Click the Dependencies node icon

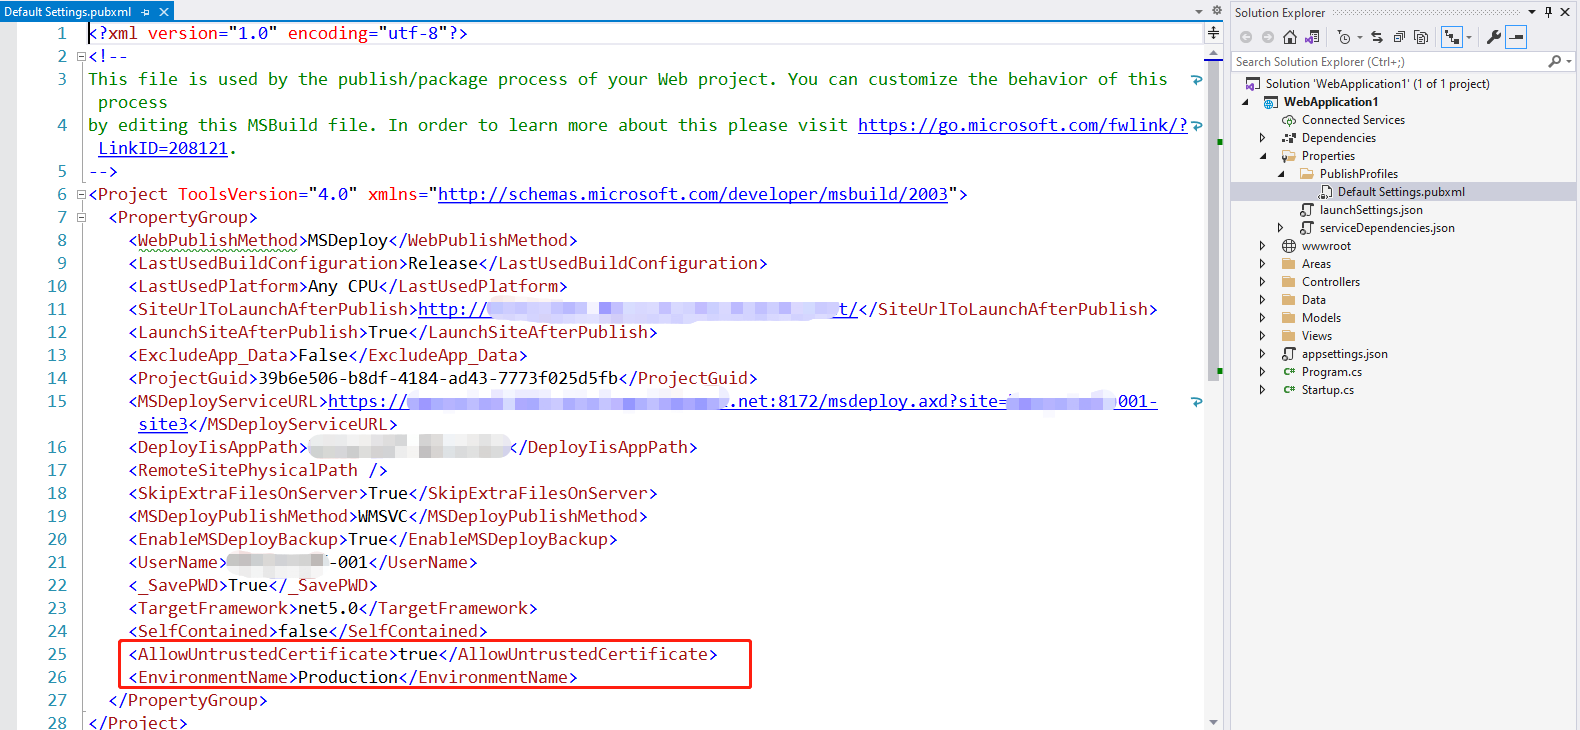tap(1289, 138)
